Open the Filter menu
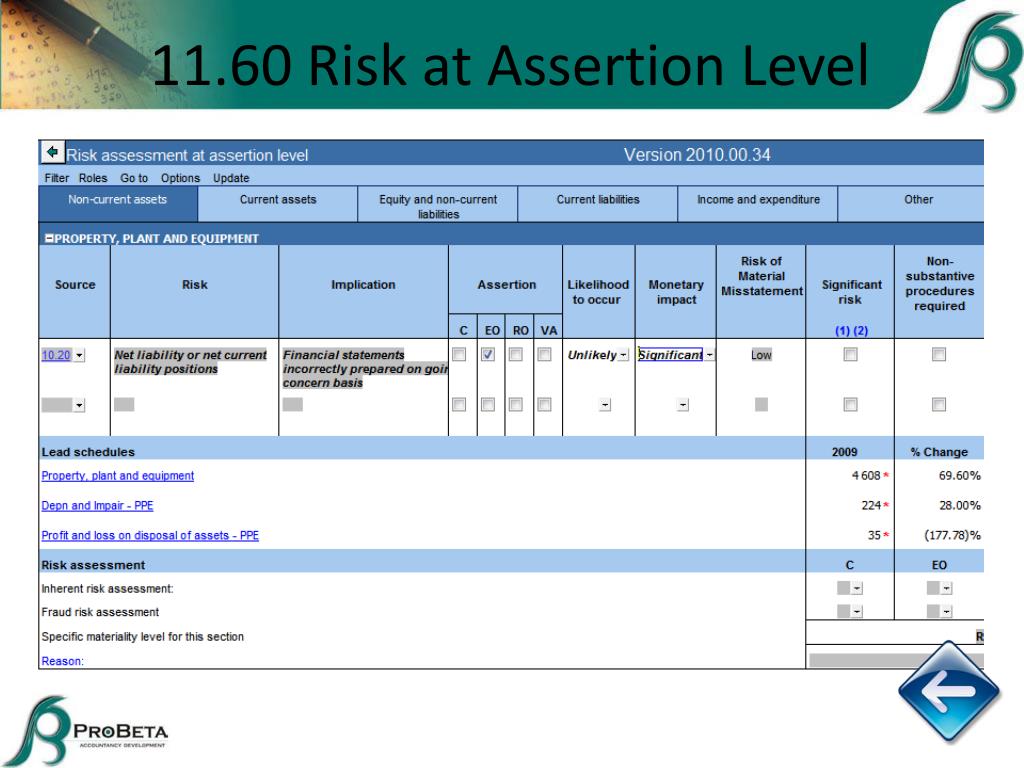The height and width of the screenshot is (768, 1024). coord(57,178)
